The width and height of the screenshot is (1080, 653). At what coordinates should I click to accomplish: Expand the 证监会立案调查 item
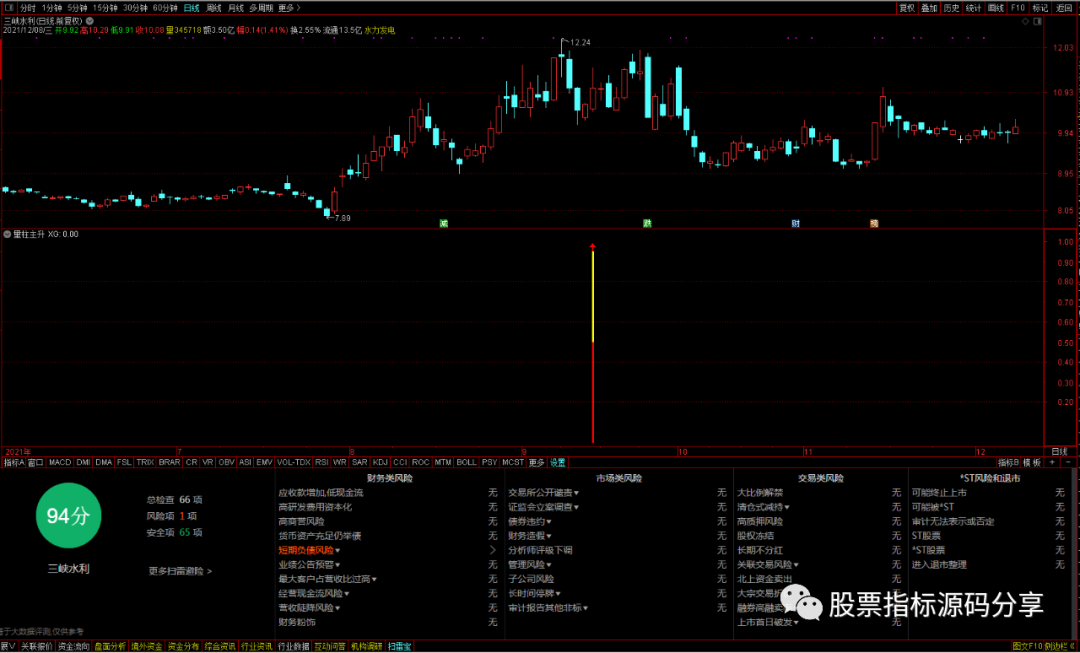tap(543, 507)
